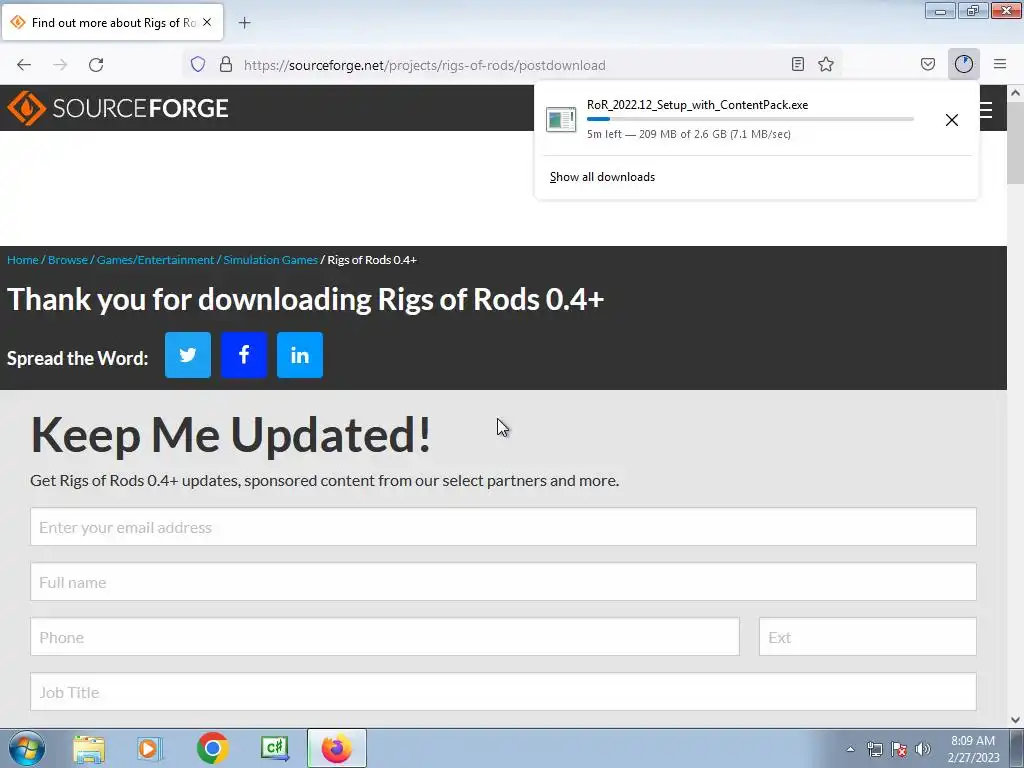Share on Facebook button
Screen dimensions: 1024x768
pos(244,355)
